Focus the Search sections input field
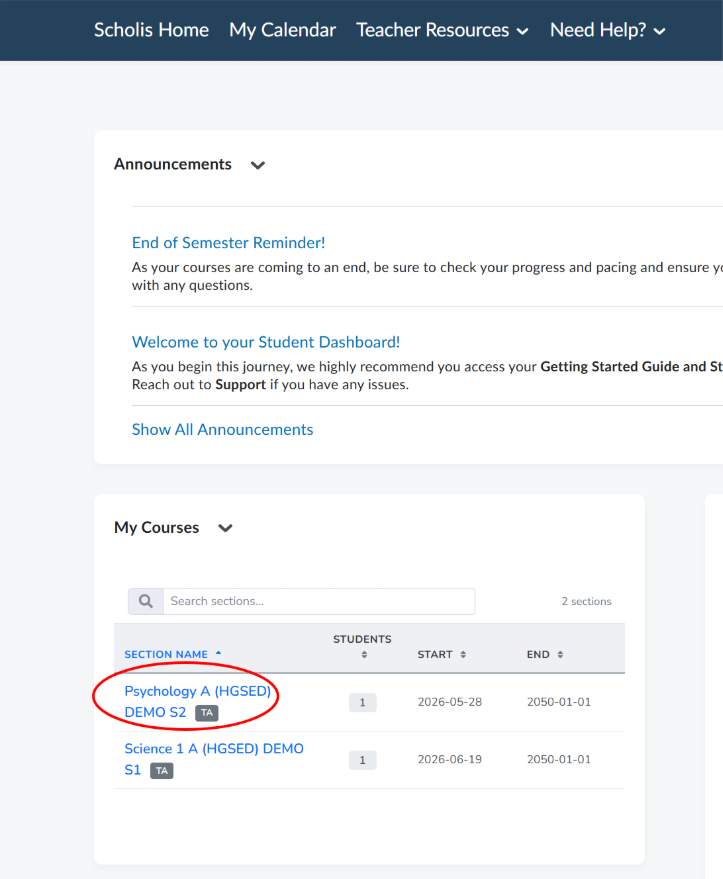Screen dimensions: 723x879 point(319,602)
